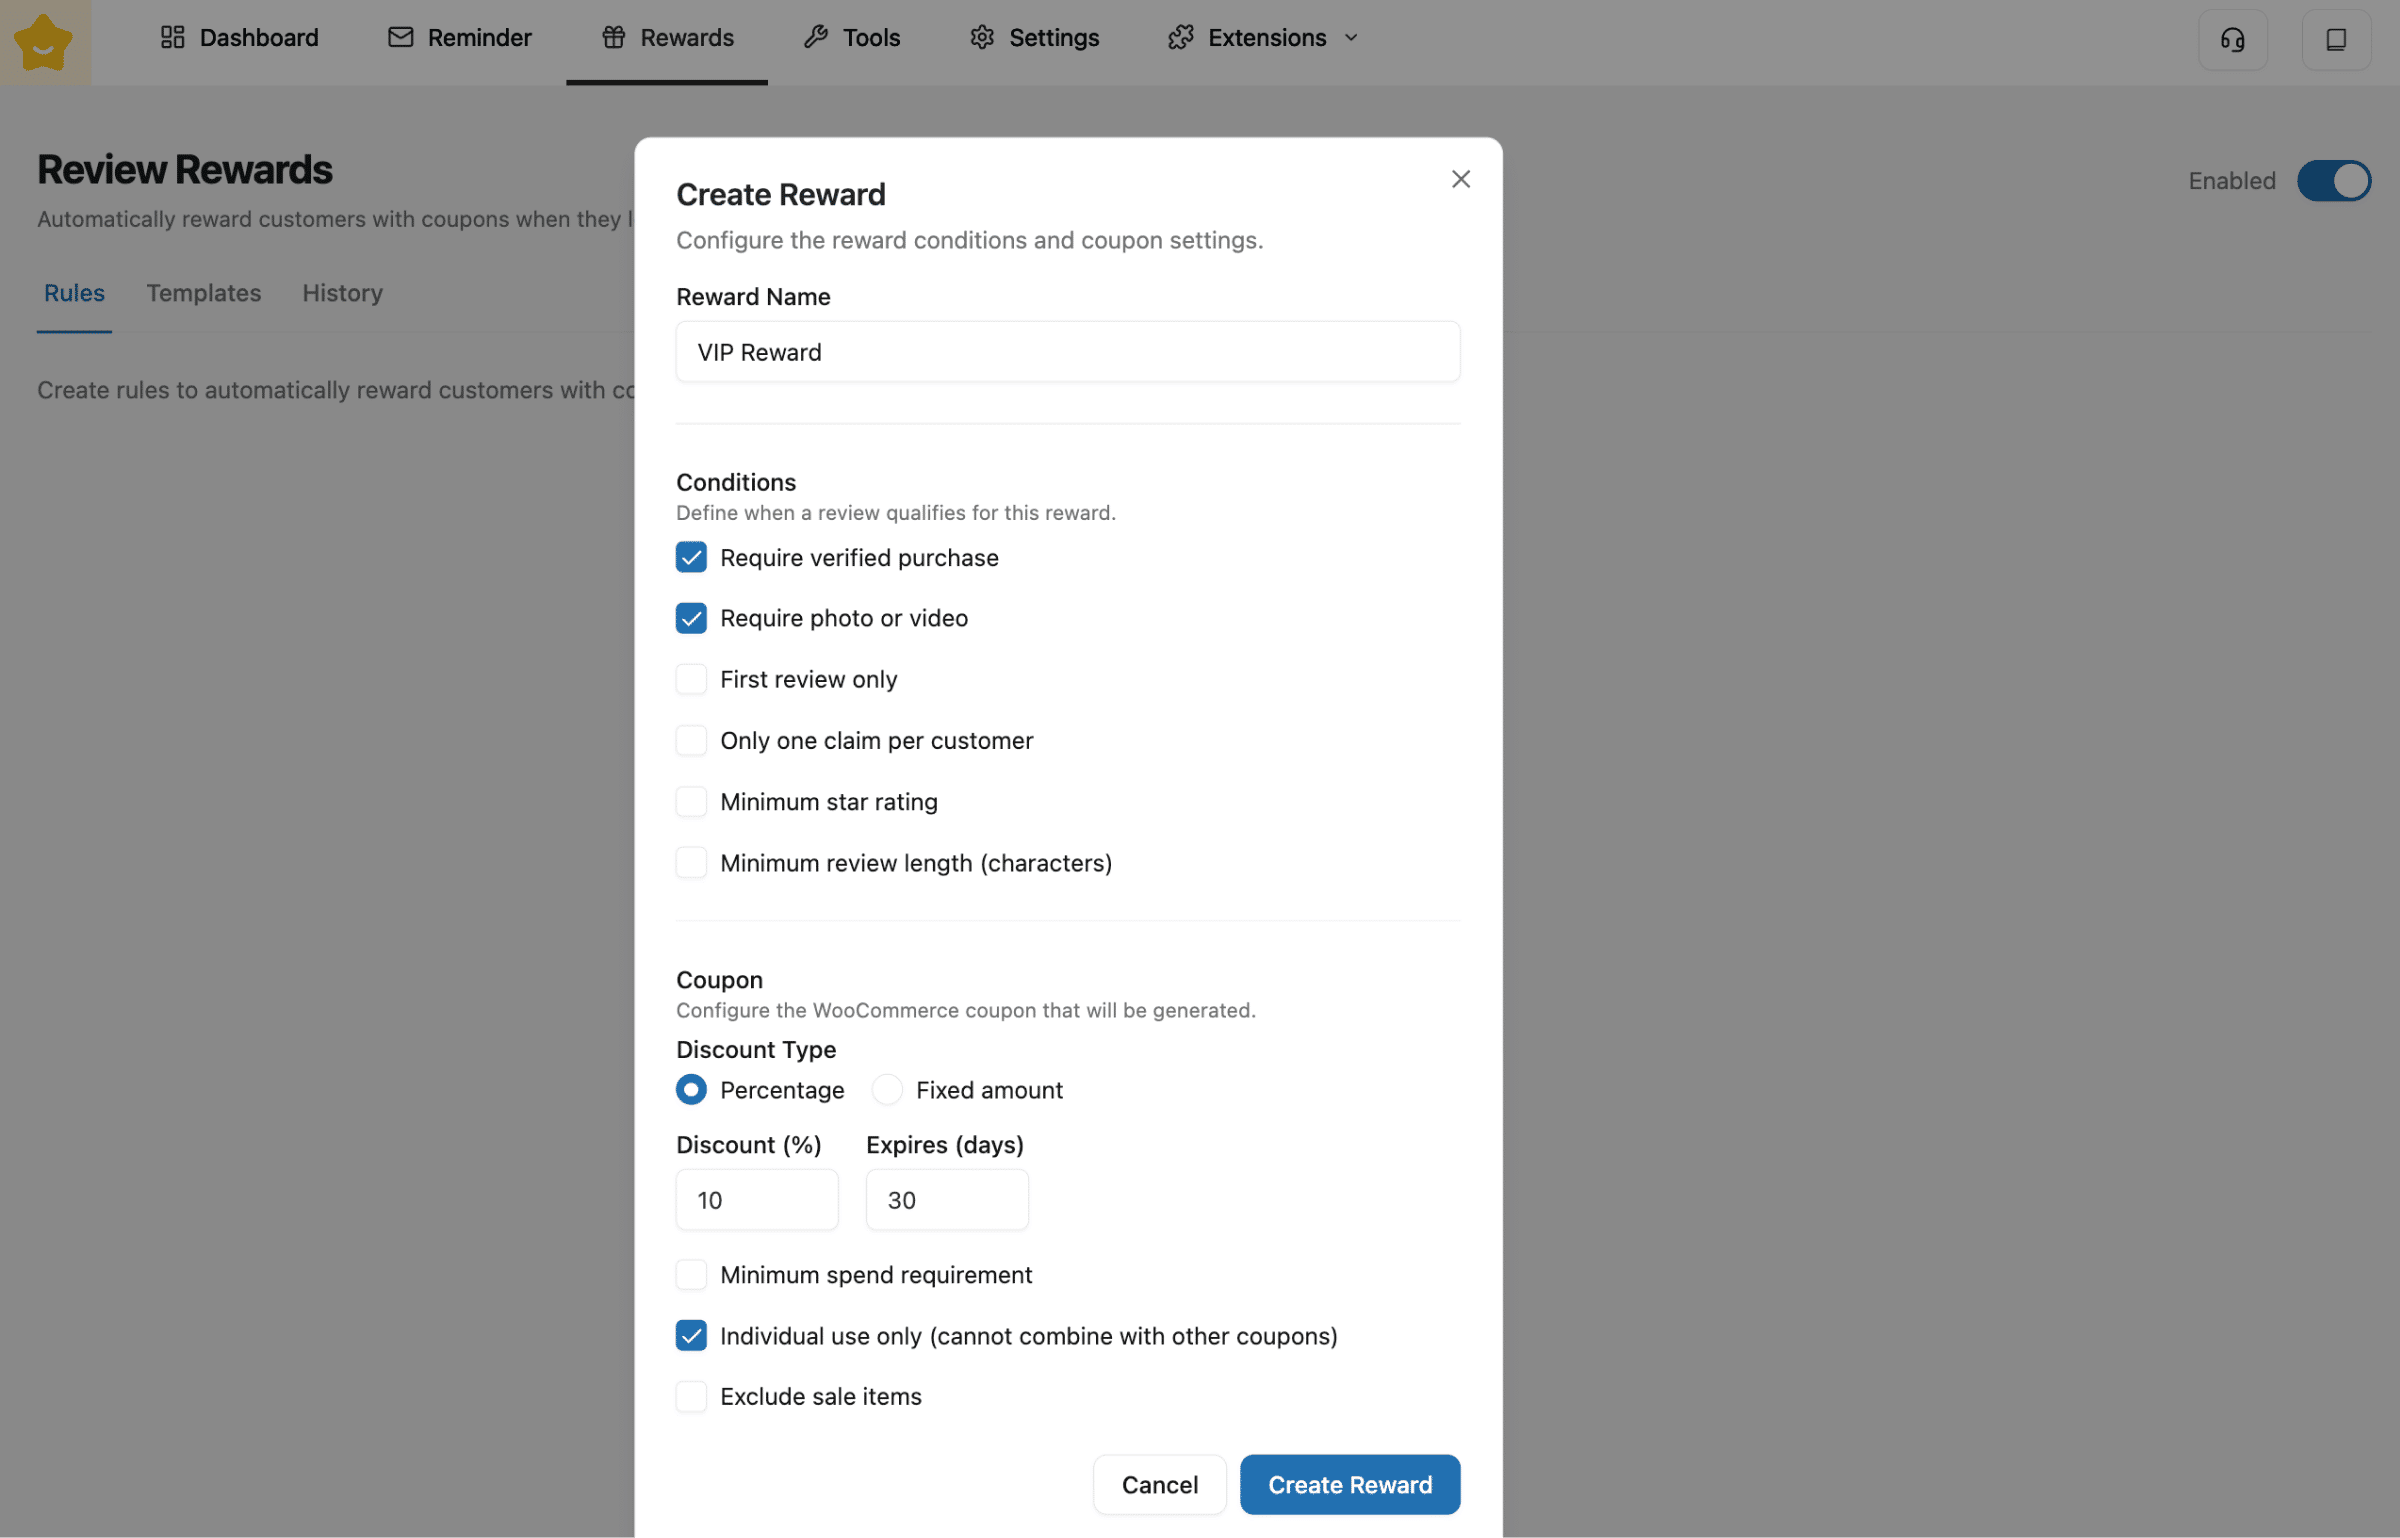The width and height of the screenshot is (2400, 1538).
Task: Open the Dashboard grid icon
Action: [172, 38]
